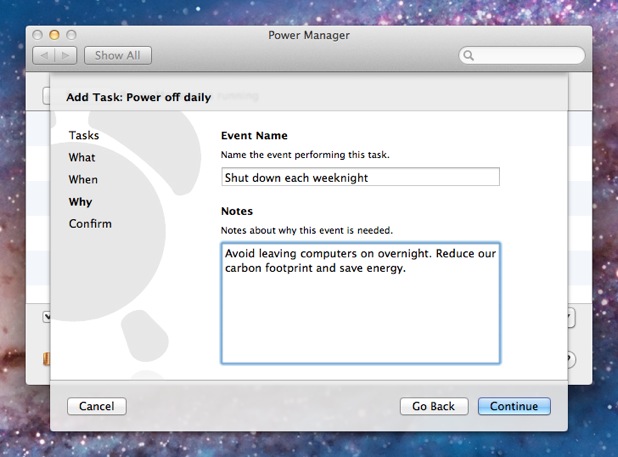This screenshot has width=618, height=457.
Task: Click the Go Back button
Action: [x=434, y=406]
